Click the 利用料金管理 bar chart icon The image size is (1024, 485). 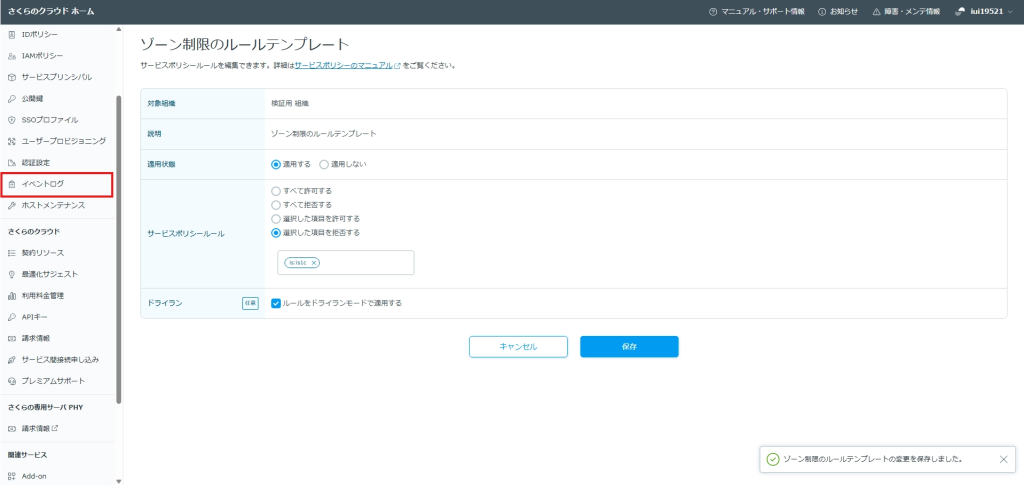coord(12,296)
